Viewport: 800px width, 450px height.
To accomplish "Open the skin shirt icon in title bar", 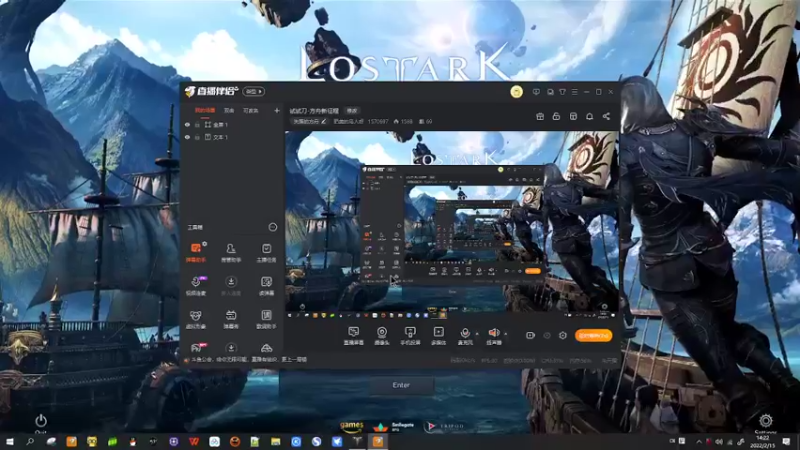I will (562, 92).
